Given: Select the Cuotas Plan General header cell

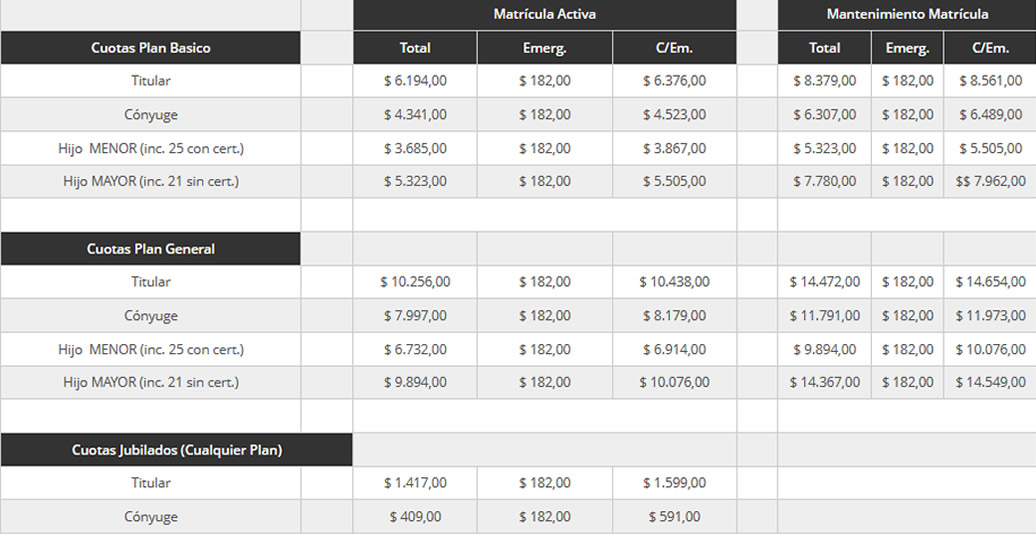Looking at the screenshot, I should tap(151, 249).
